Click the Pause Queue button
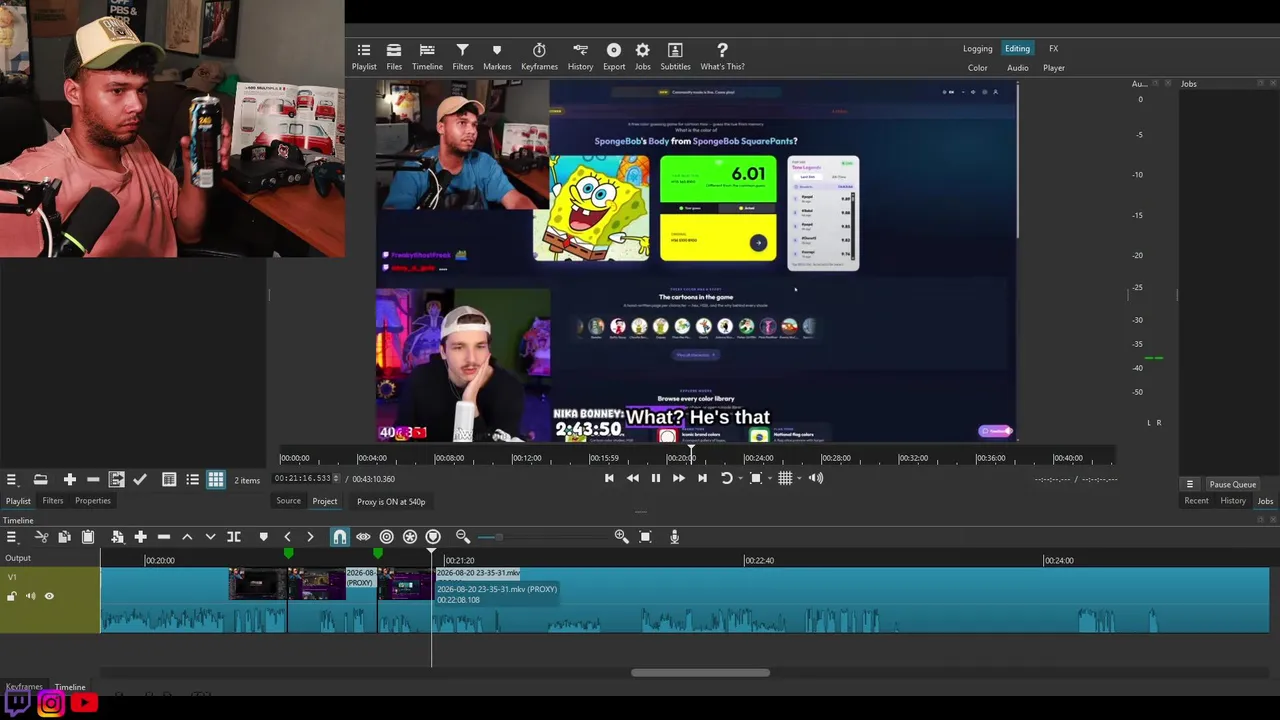This screenshot has height=720, width=1280. coord(1232,484)
